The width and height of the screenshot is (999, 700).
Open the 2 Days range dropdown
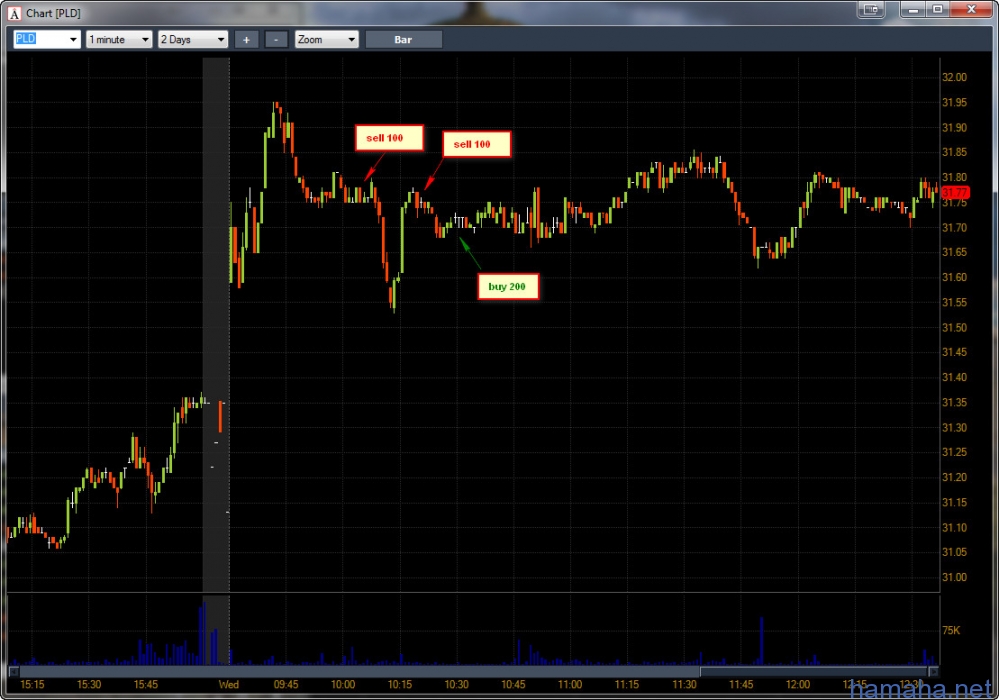(221, 40)
